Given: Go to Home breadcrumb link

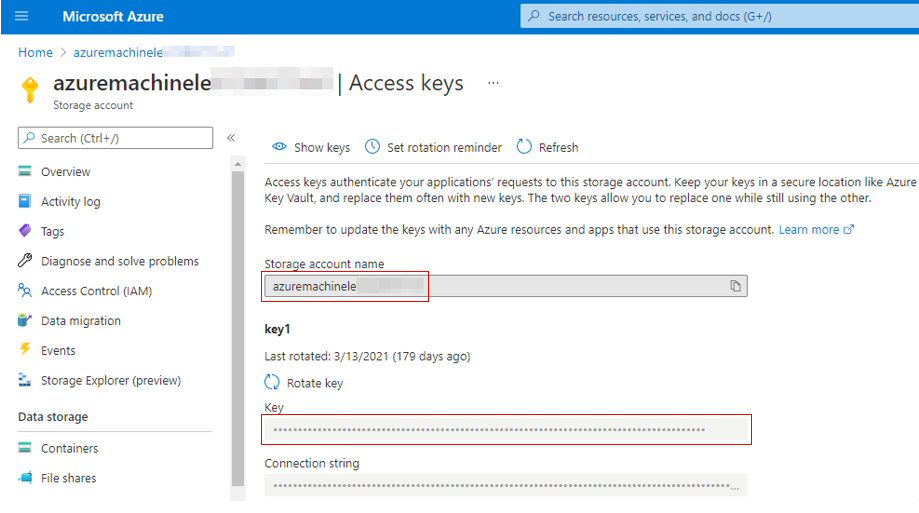Looking at the screenshot, I should click(x=35, y=52).
